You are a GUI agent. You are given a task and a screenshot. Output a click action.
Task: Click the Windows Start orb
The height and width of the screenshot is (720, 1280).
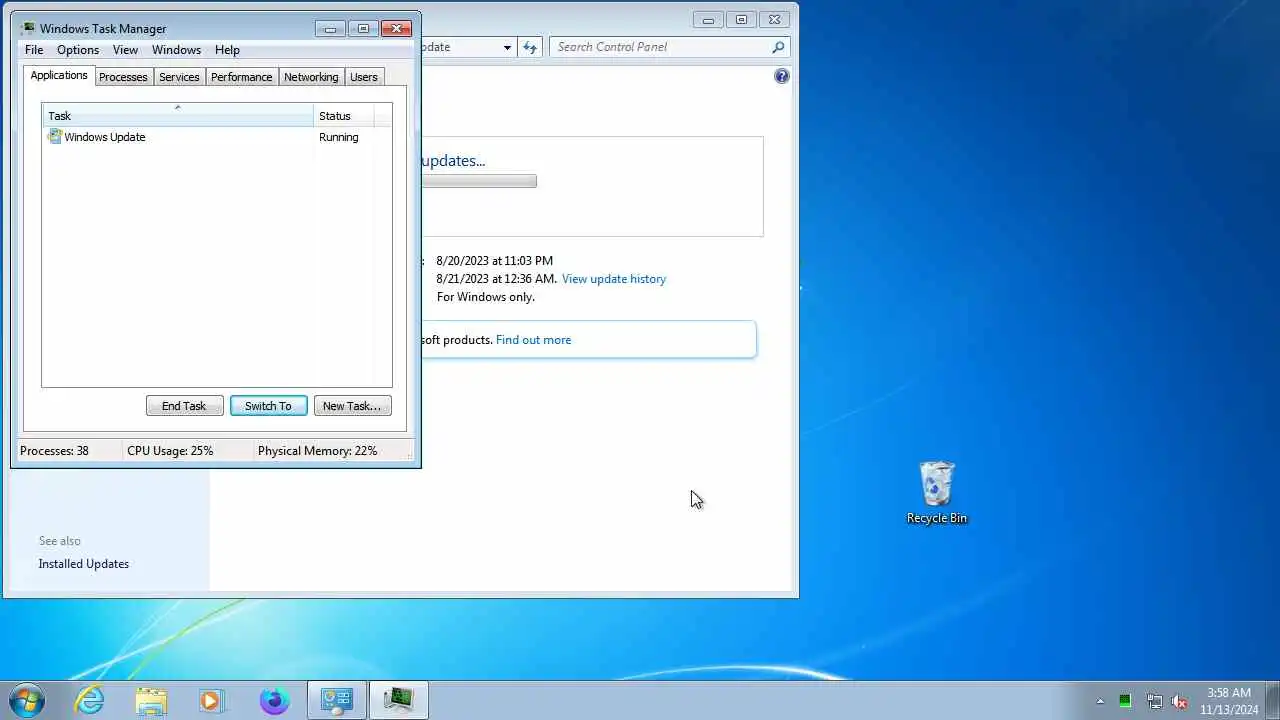(26, 700)
